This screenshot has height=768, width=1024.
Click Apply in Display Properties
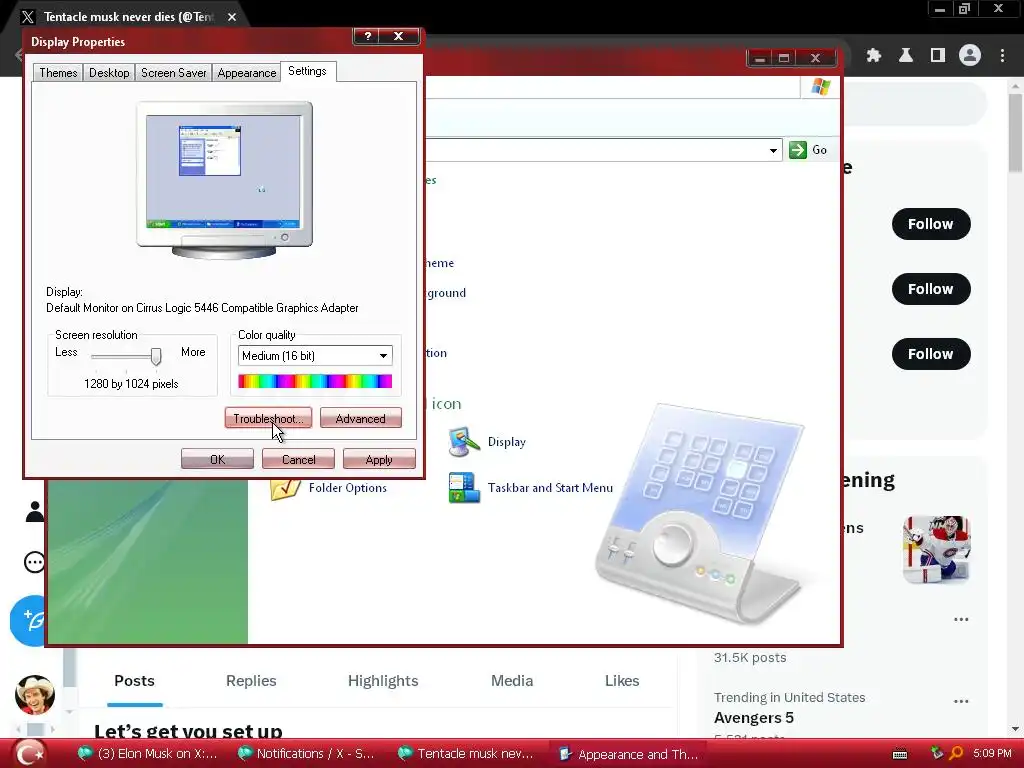coord(379,459)
